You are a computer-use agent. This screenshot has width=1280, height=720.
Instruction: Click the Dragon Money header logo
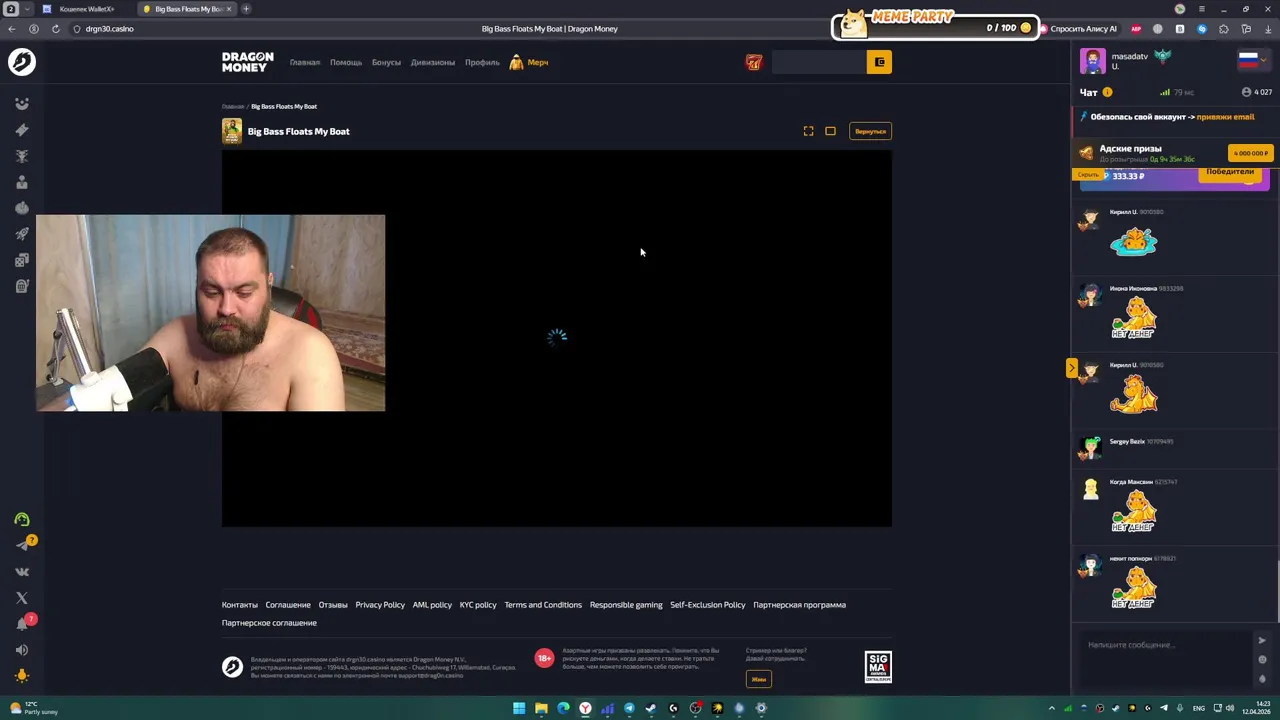click(247, 62)
